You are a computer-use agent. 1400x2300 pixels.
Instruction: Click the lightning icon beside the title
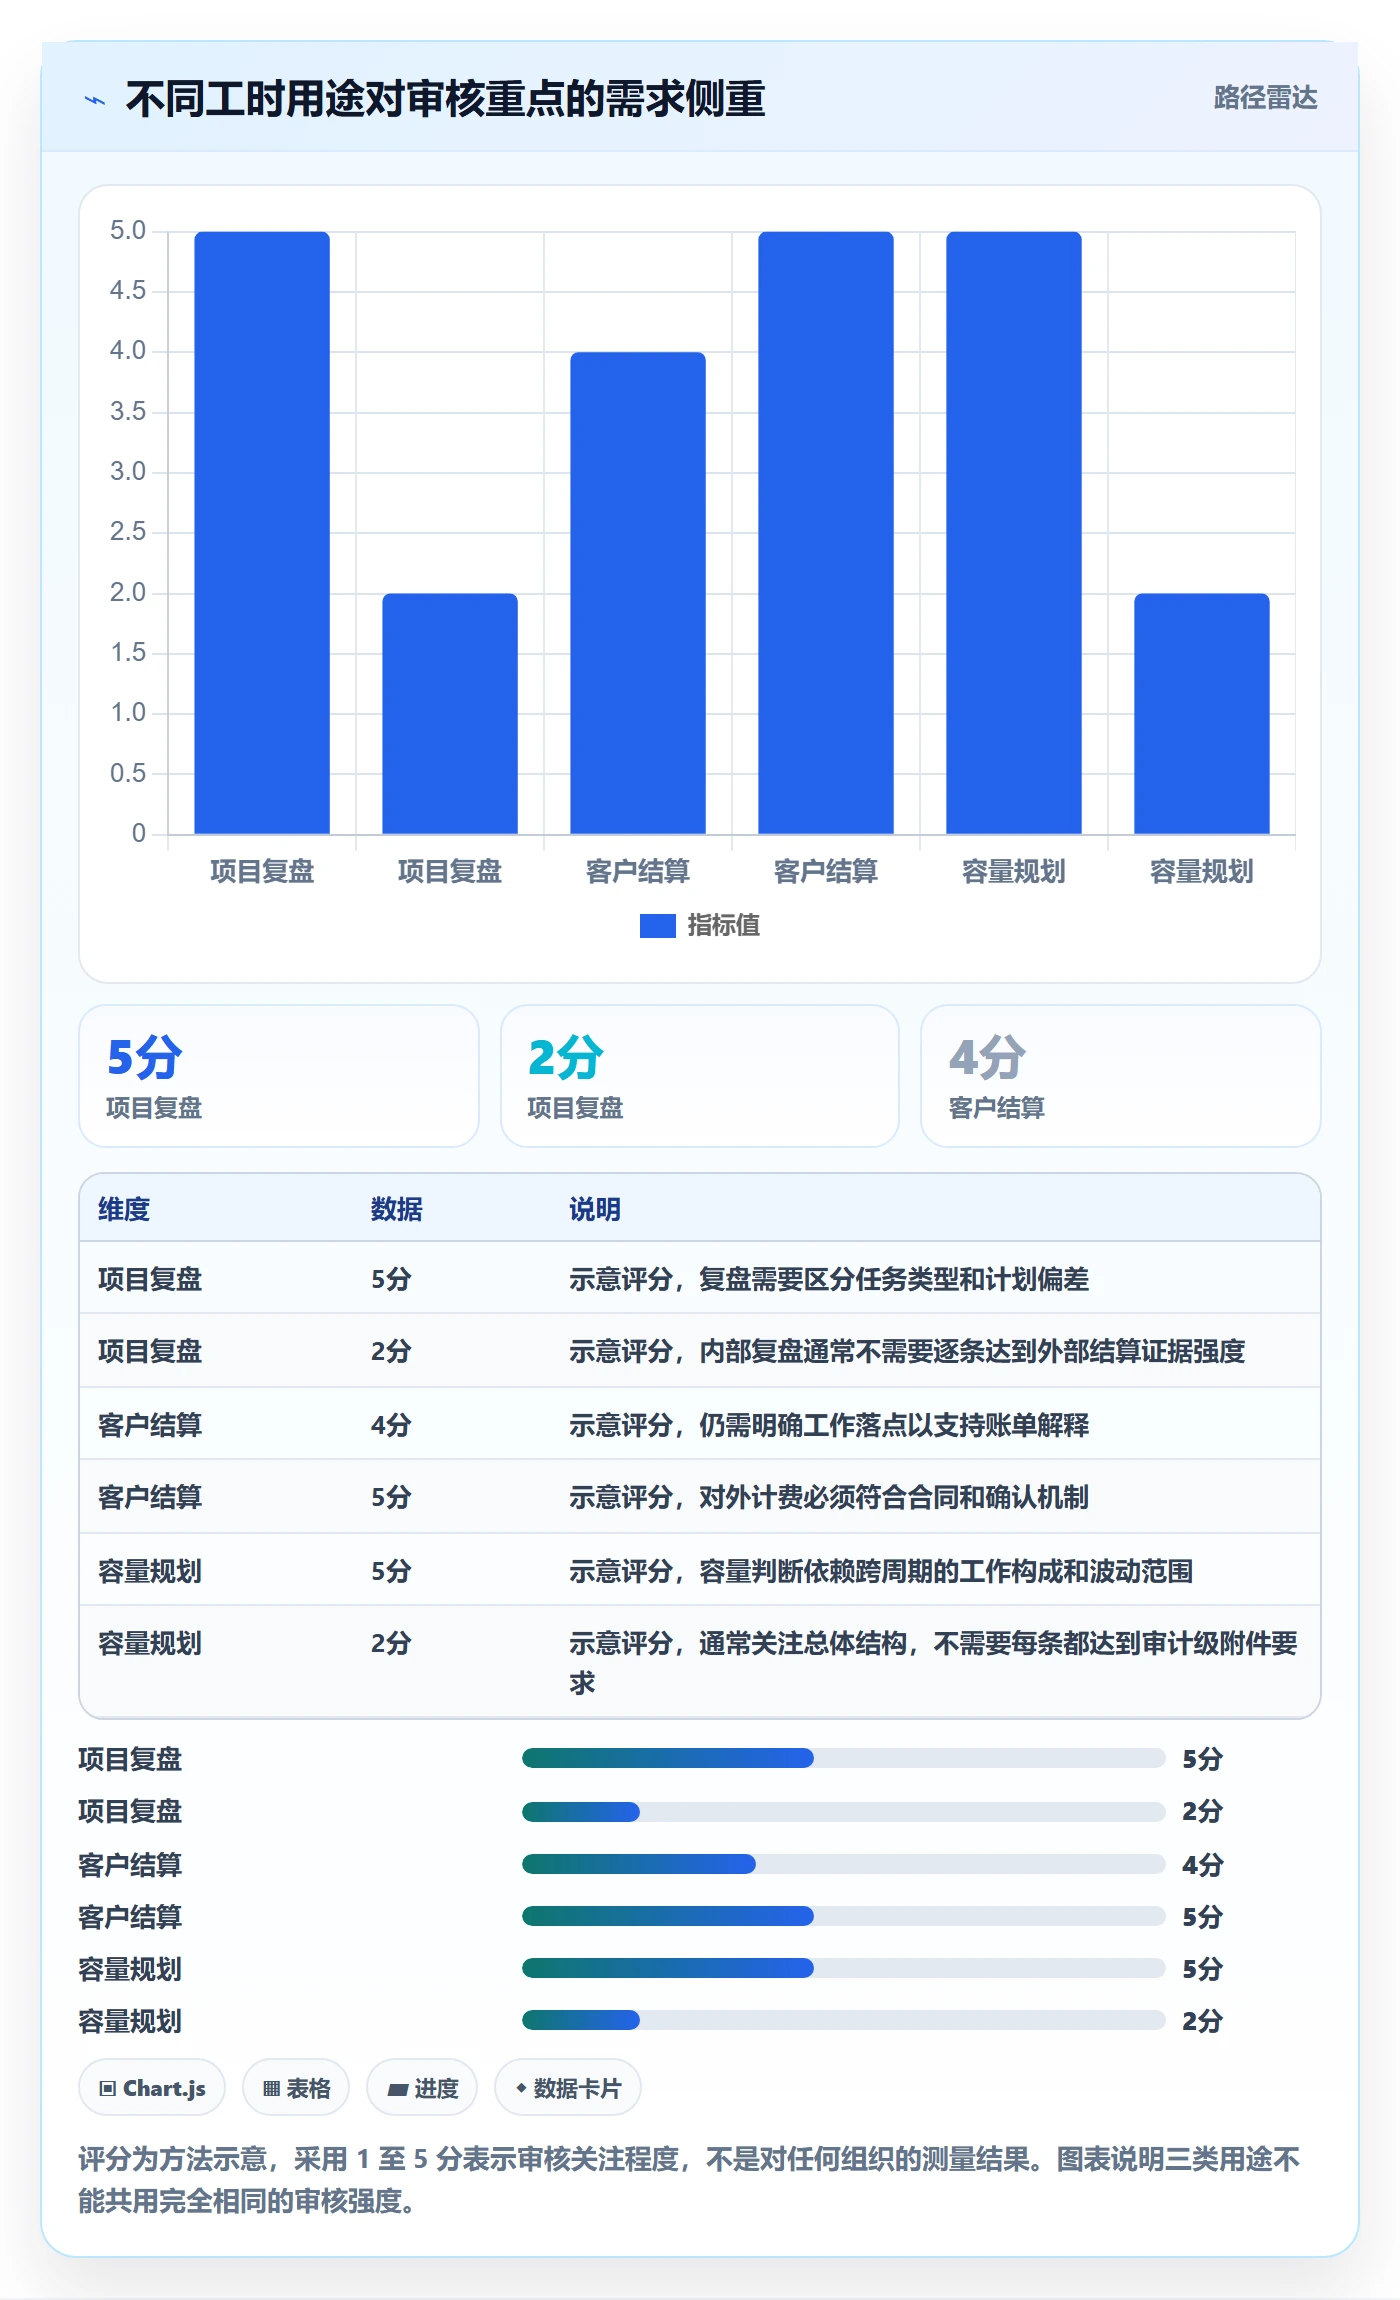(95, 100)
